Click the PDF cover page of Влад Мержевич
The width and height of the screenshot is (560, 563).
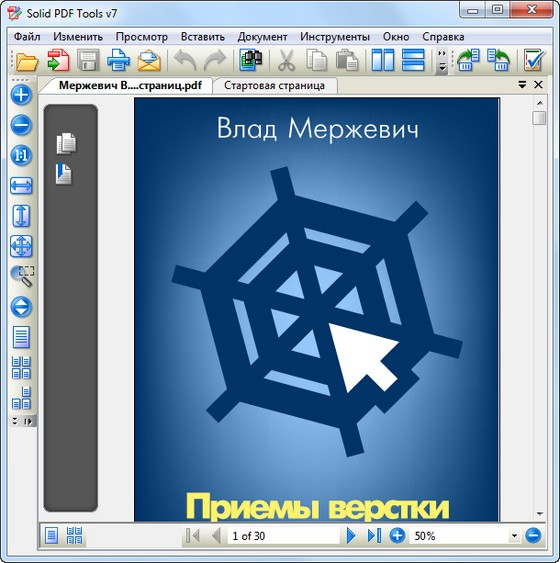(317, 309)
